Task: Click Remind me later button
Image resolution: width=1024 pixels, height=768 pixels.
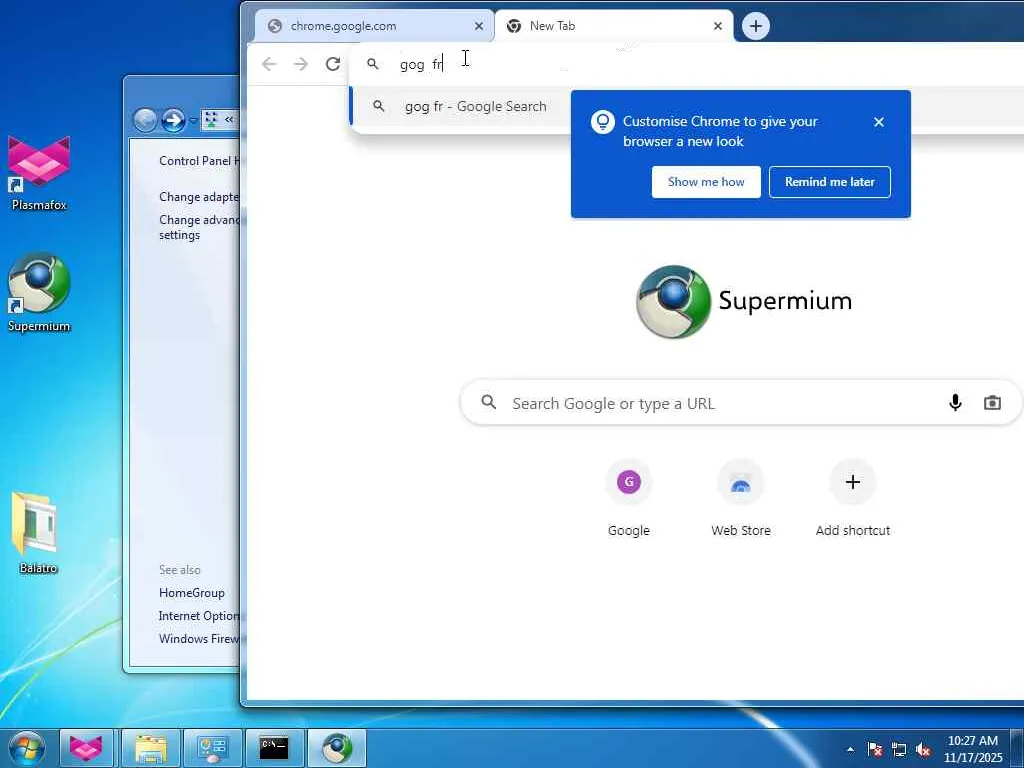Action: (829, 182)
